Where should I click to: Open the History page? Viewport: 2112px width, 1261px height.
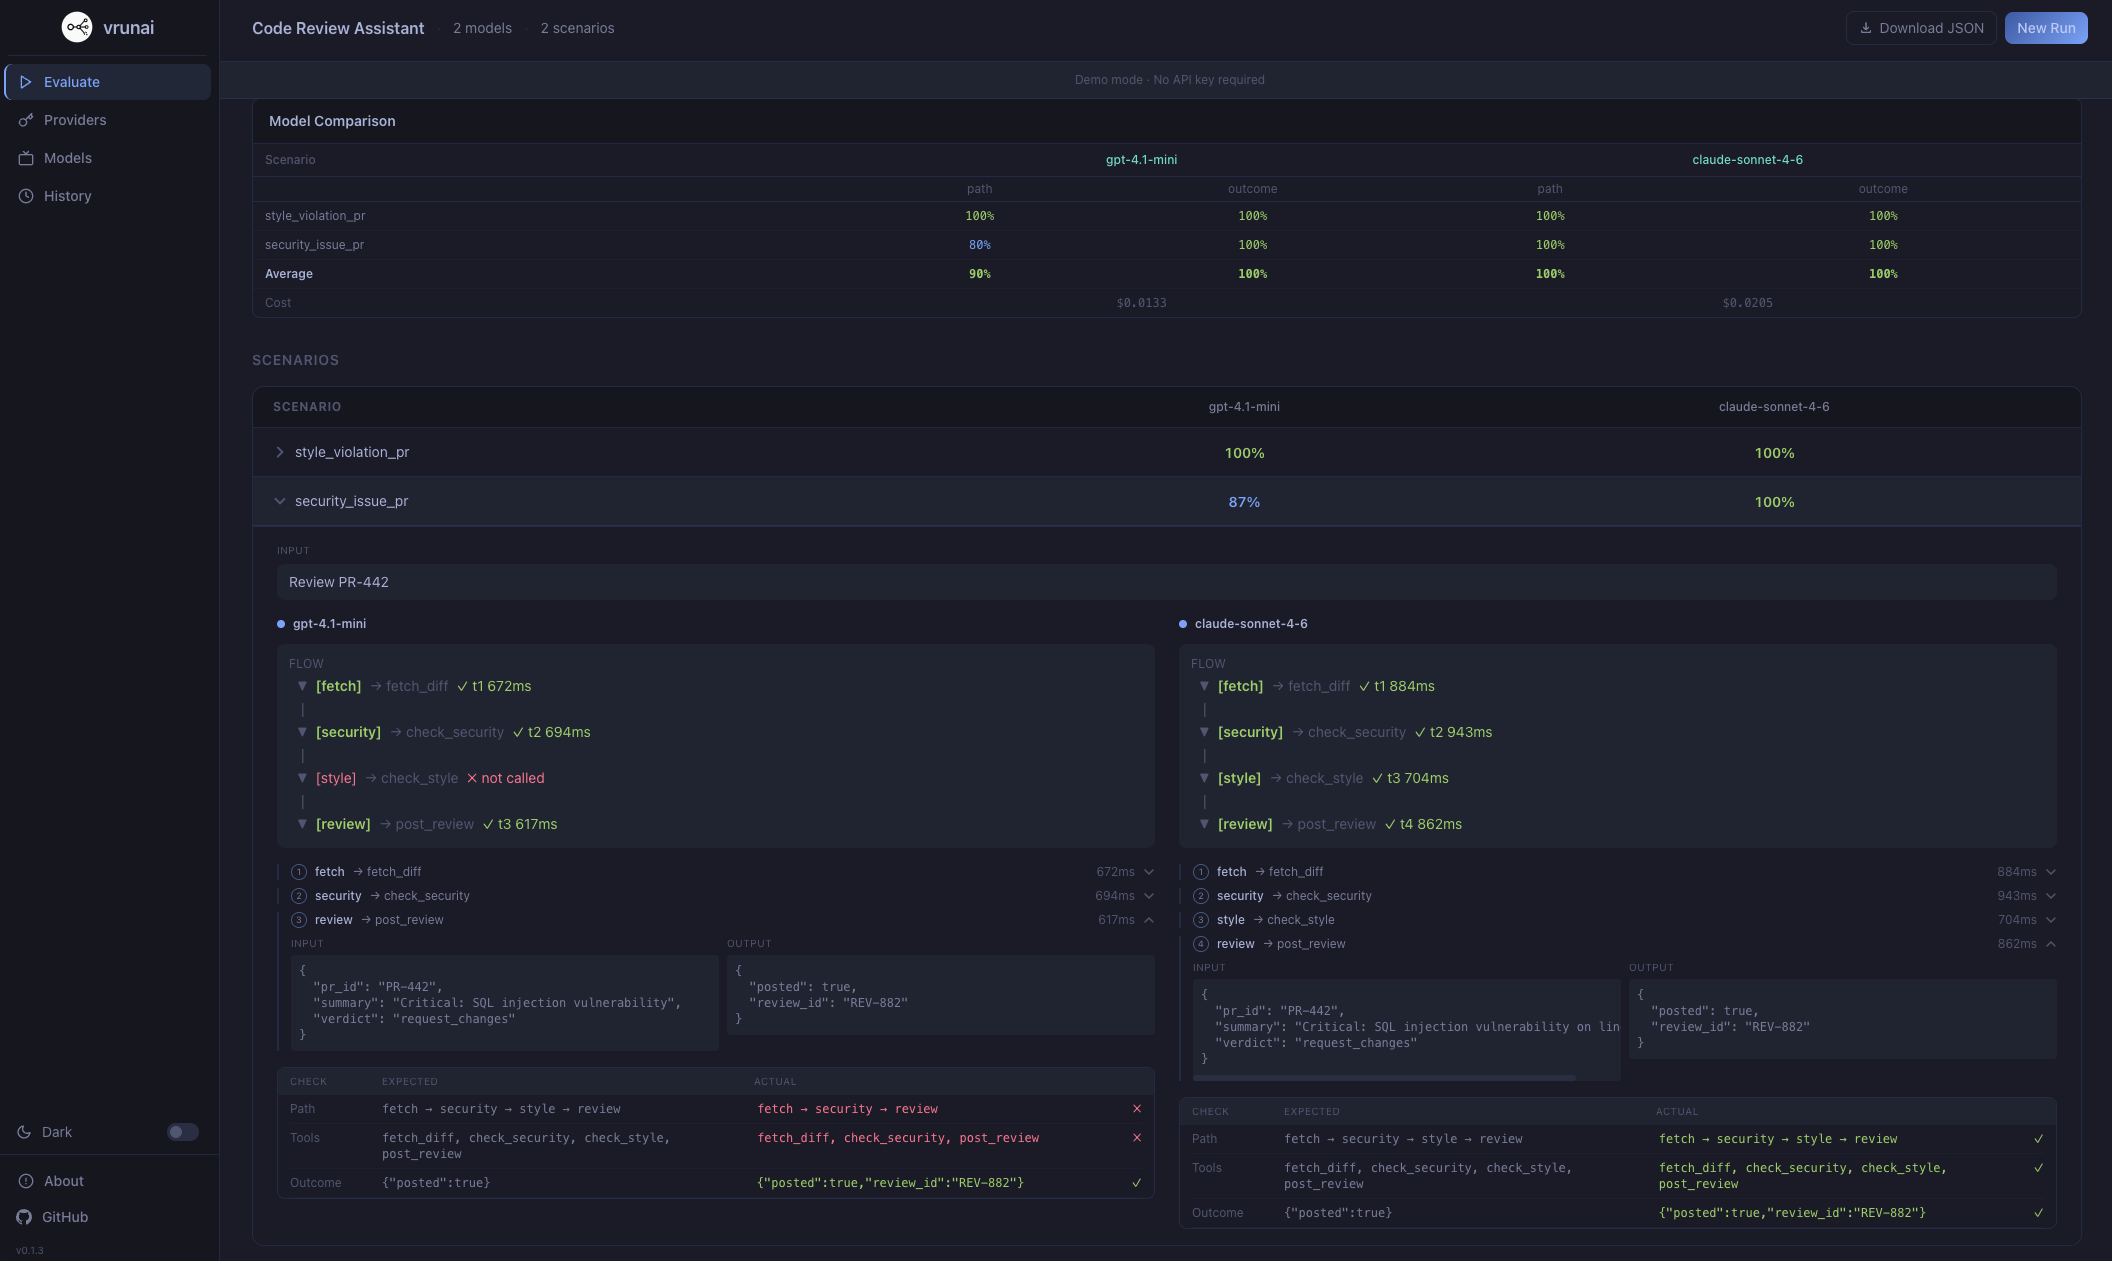108,196
